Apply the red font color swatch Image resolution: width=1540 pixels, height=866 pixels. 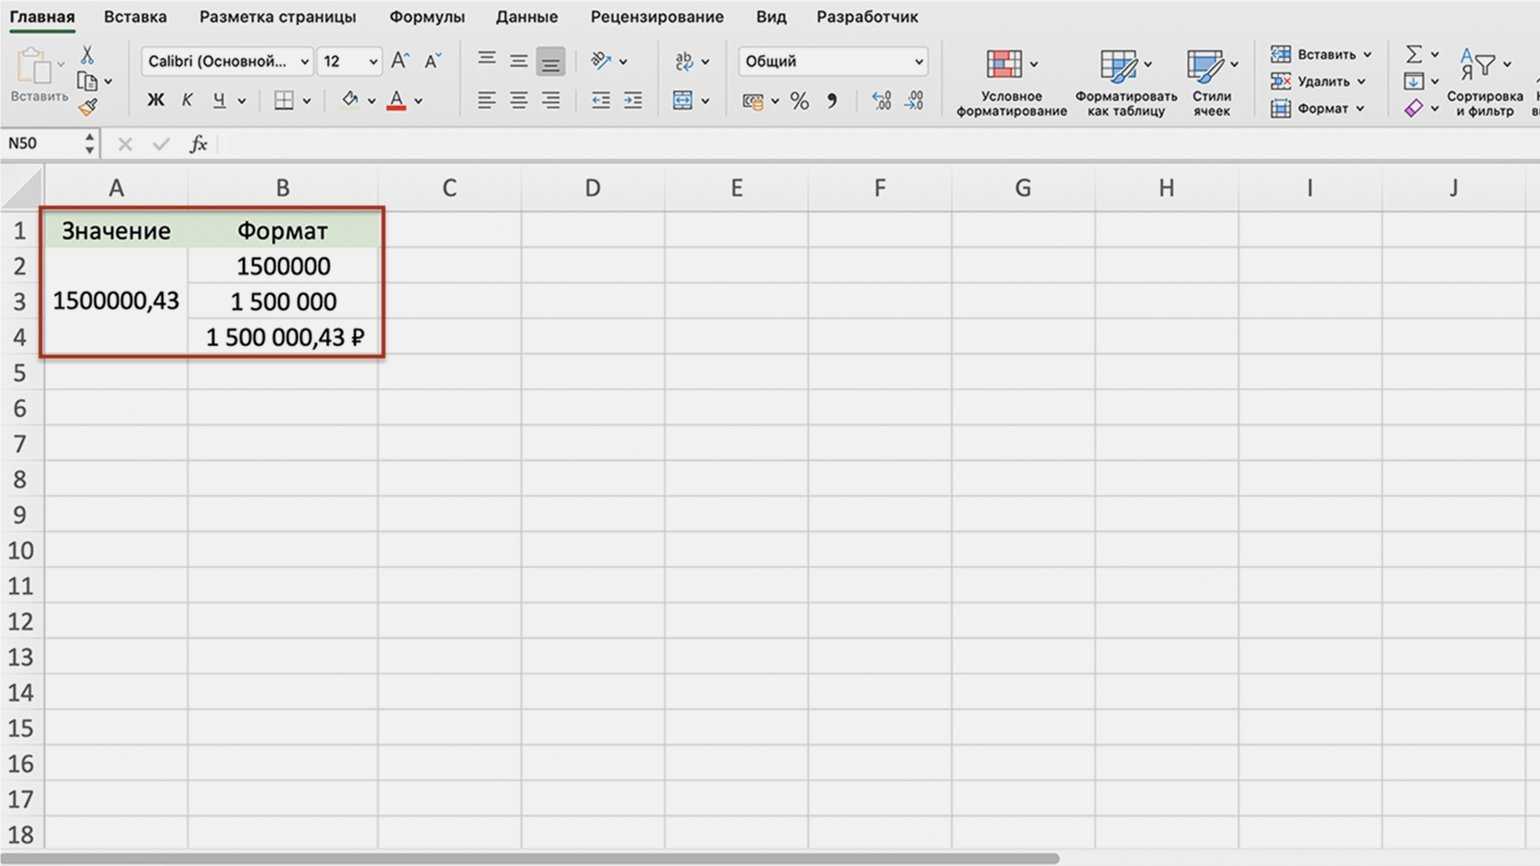(396, 100)
